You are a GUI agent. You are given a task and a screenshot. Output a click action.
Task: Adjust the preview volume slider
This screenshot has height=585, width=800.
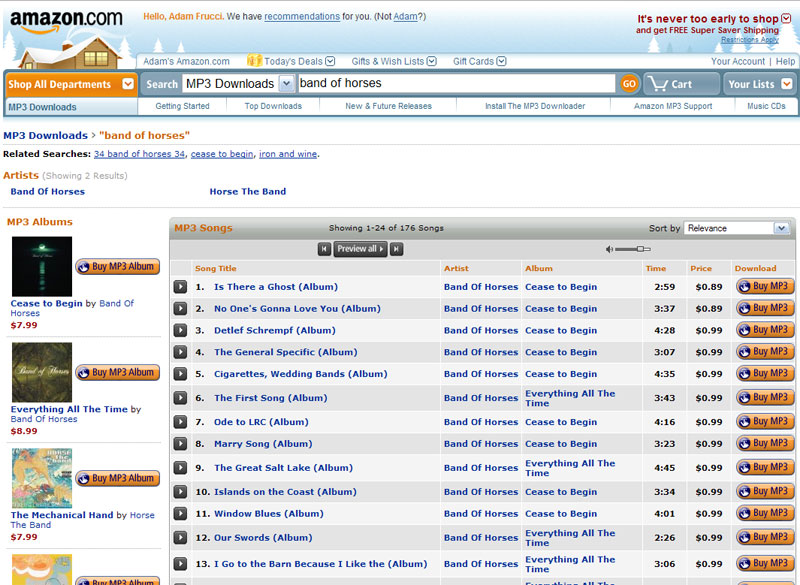(x=633, y=249)
